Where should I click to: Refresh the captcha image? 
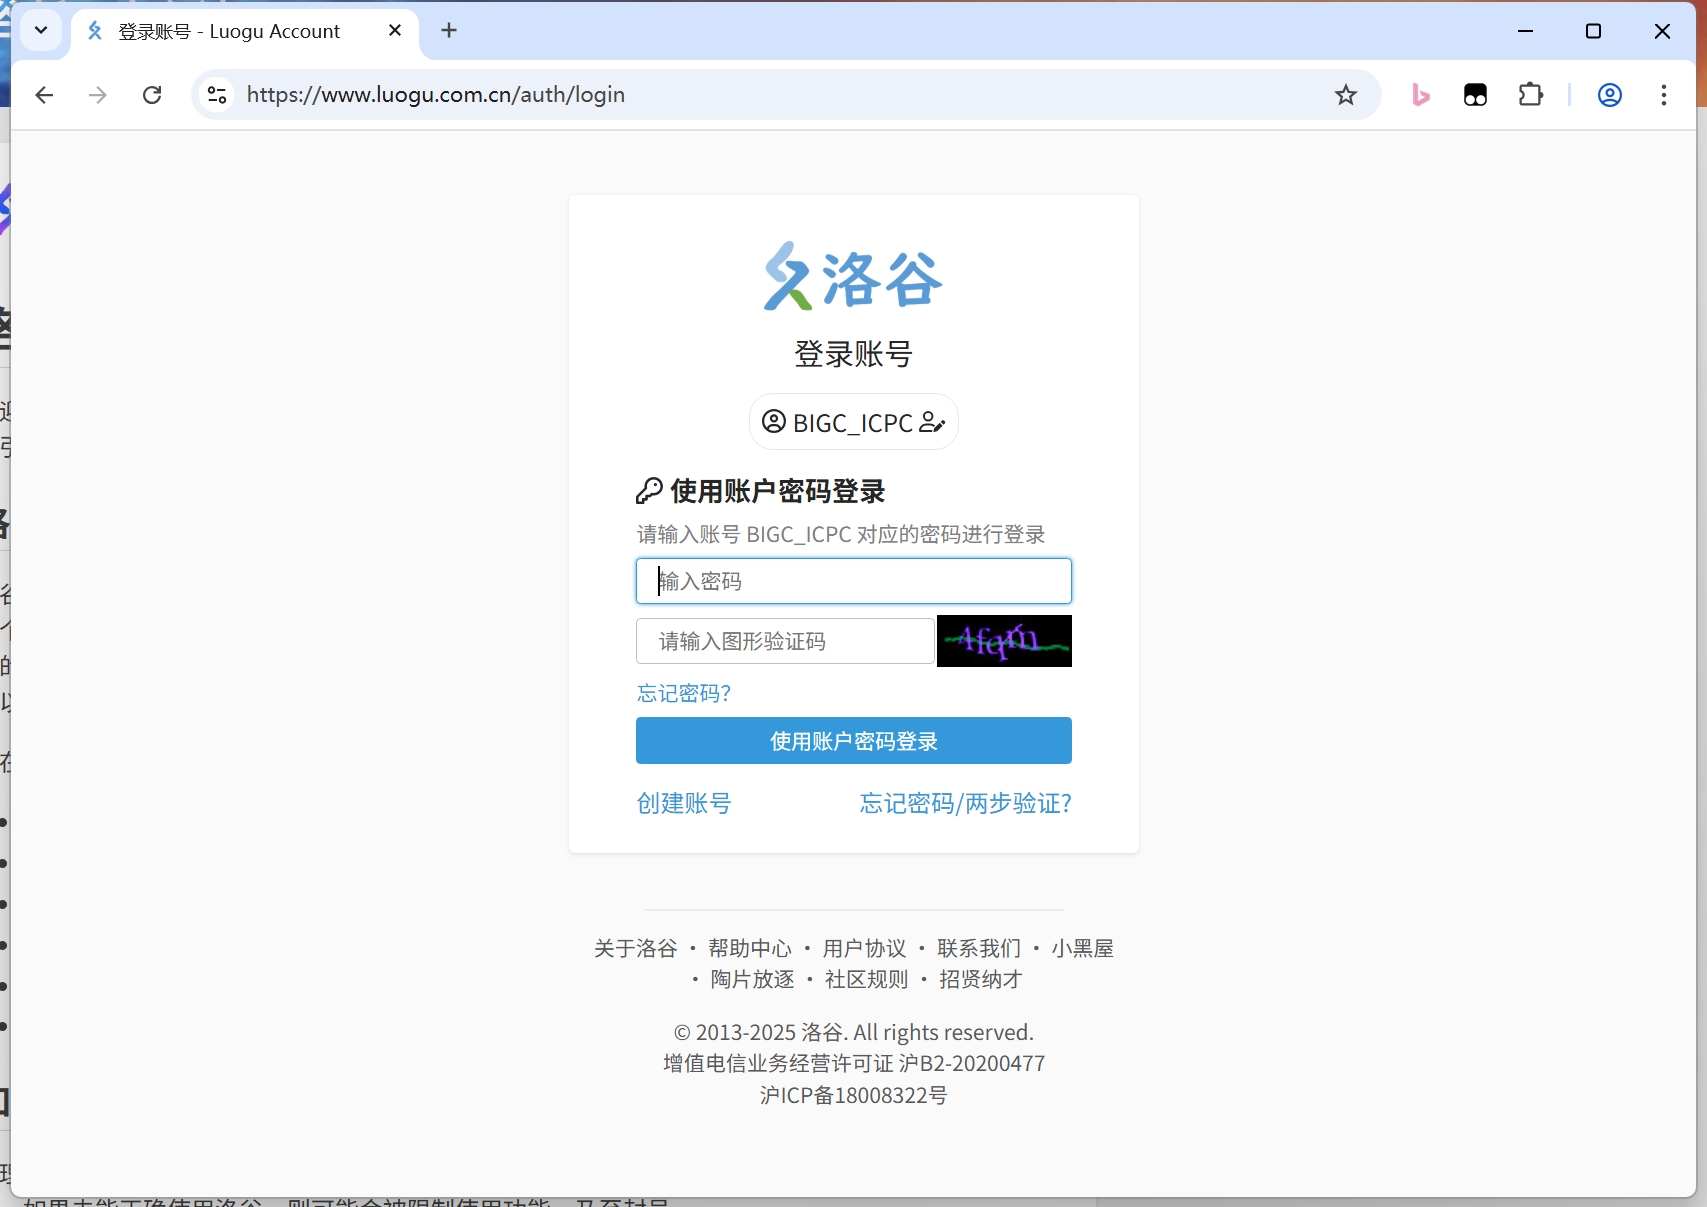[x=1004, y=641]
